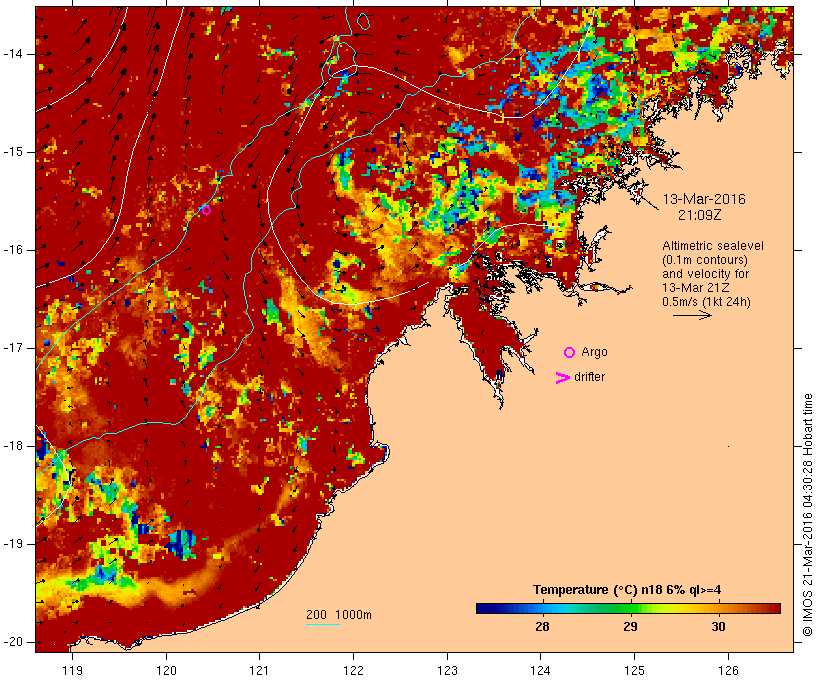
Task: Click the 'Temperature (°C) n18 6% ql>=4' title
Action: click(x=627, y=590)
